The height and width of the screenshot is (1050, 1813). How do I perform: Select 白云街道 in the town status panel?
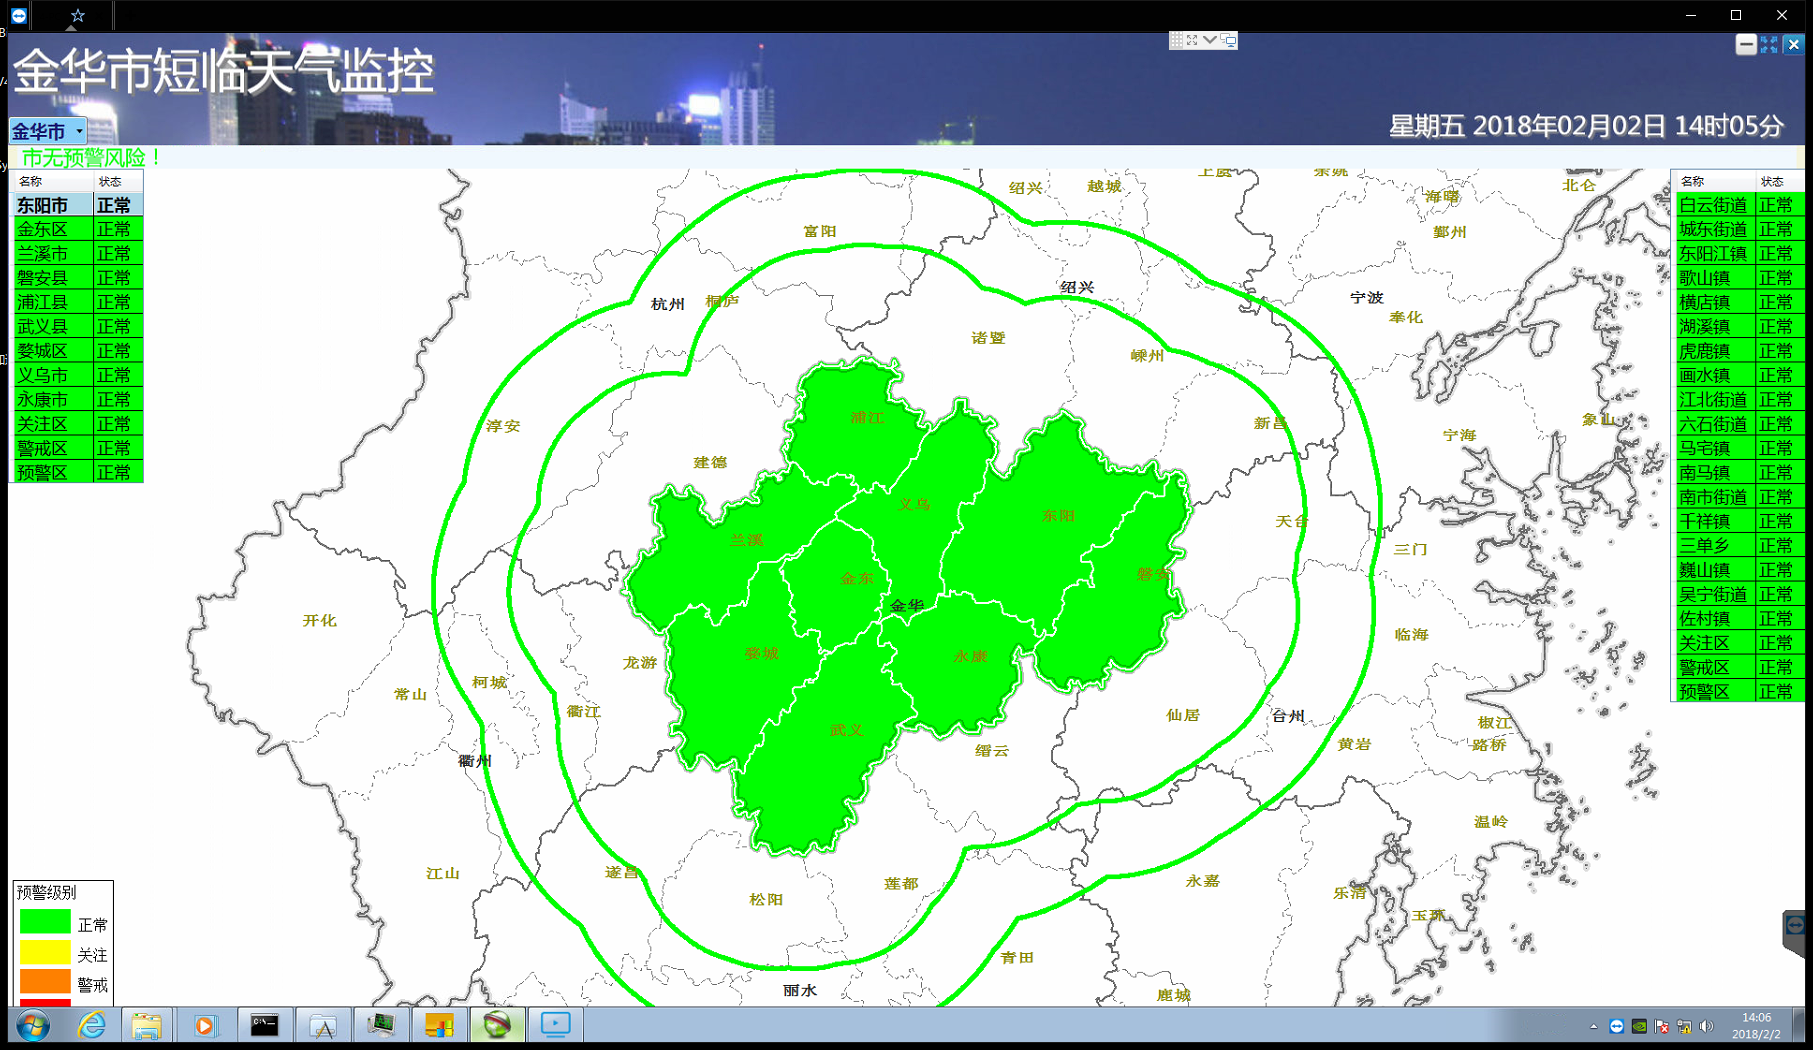pyautogui.click(x=1712, y=204)
